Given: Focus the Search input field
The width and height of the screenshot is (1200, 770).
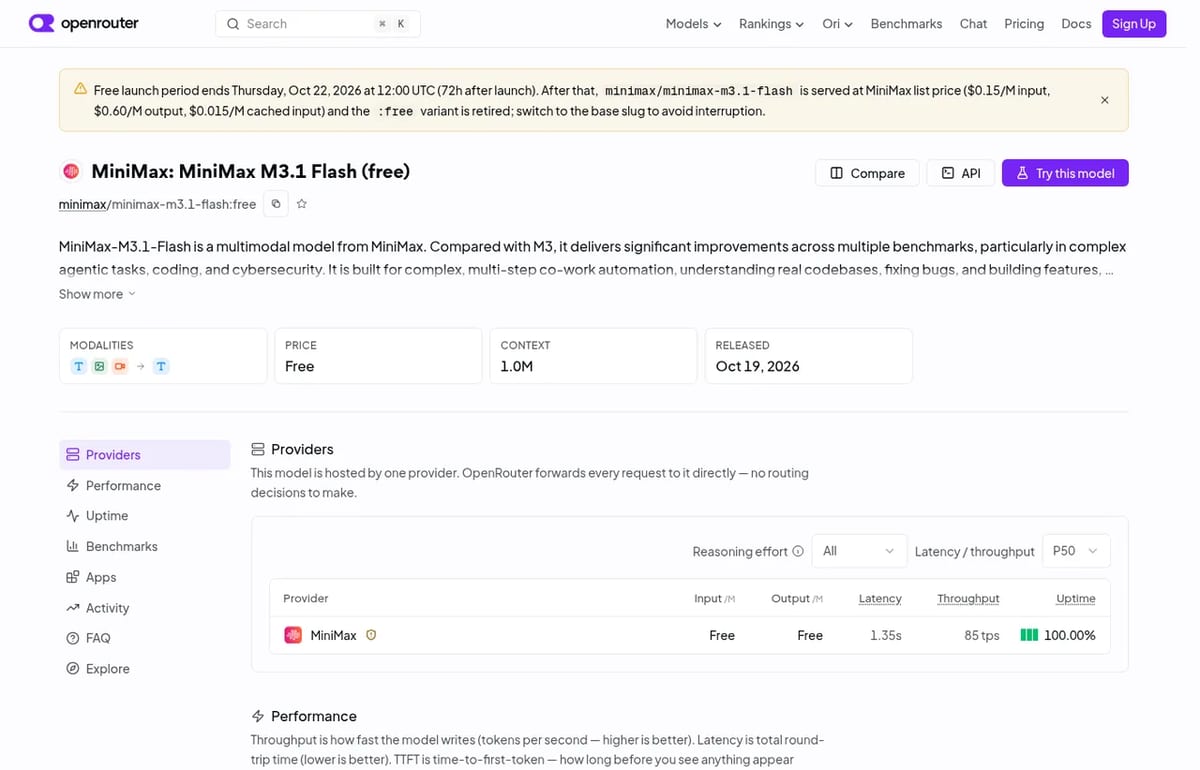Looking at the screenshot, I should [318, 24].
